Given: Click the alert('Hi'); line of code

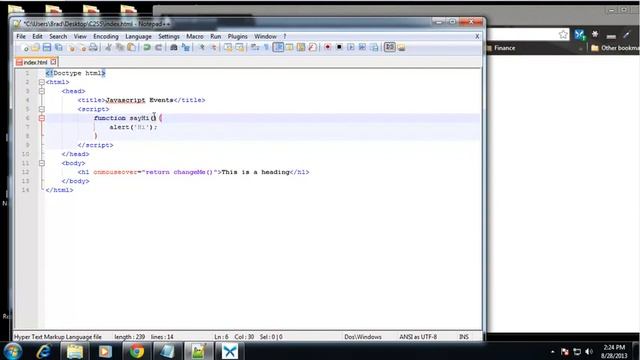Looking at the screenshot, I should tap(133, 127).
